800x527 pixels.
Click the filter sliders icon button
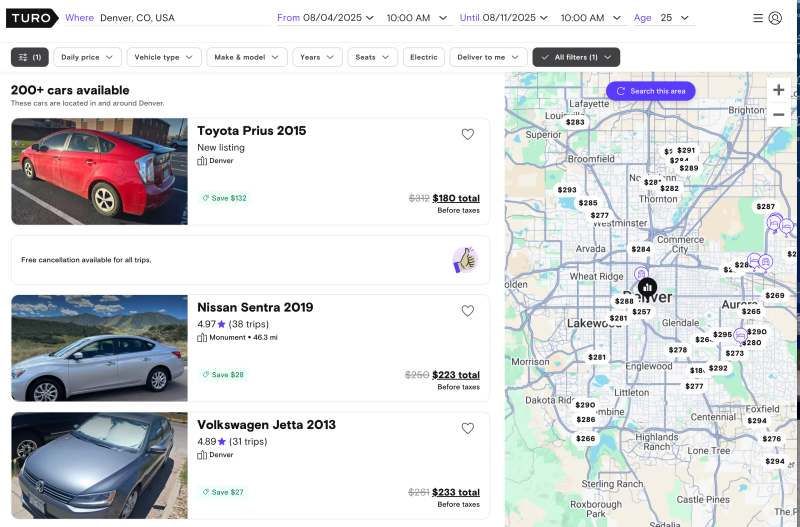(30, 57)
